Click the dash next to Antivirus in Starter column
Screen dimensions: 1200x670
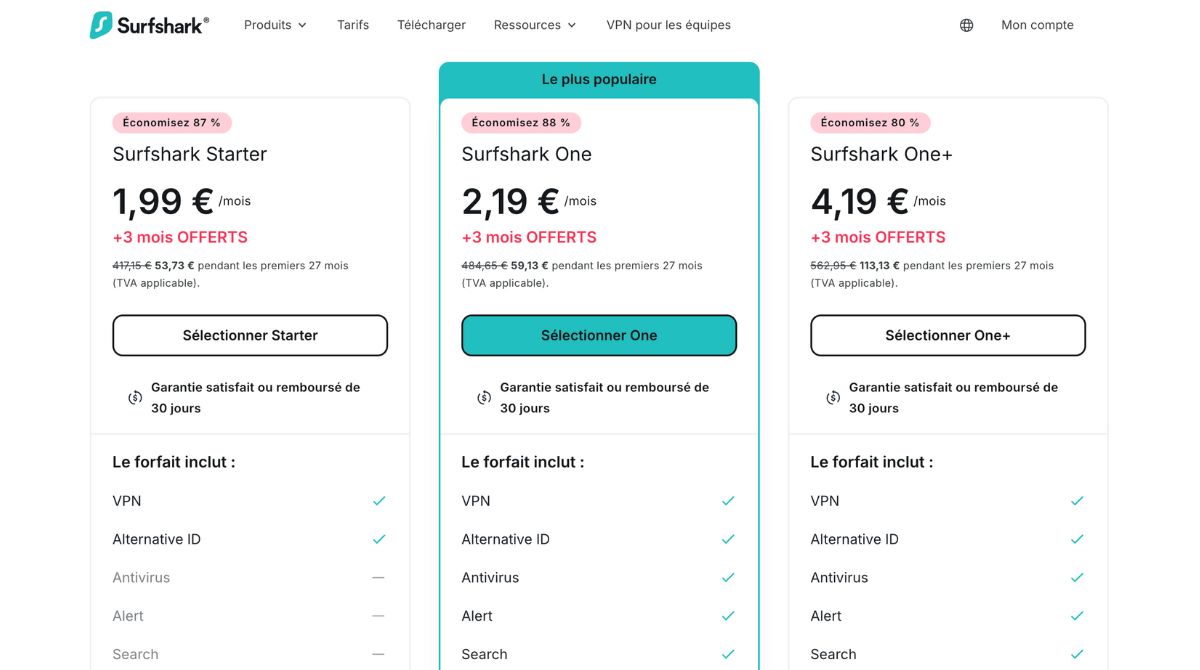point(379,577)
